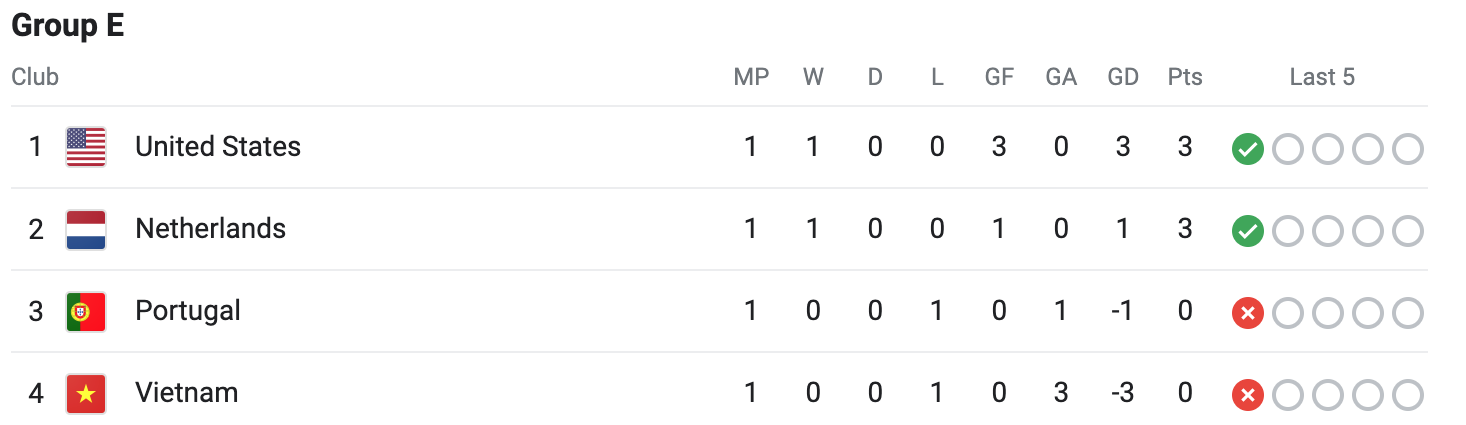Select the Vietnam team name

(x=187, y=393)
